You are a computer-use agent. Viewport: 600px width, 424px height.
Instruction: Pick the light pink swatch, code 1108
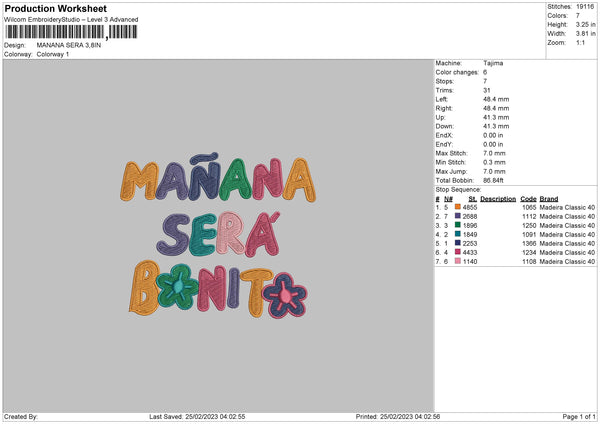(x=458, y=261)
